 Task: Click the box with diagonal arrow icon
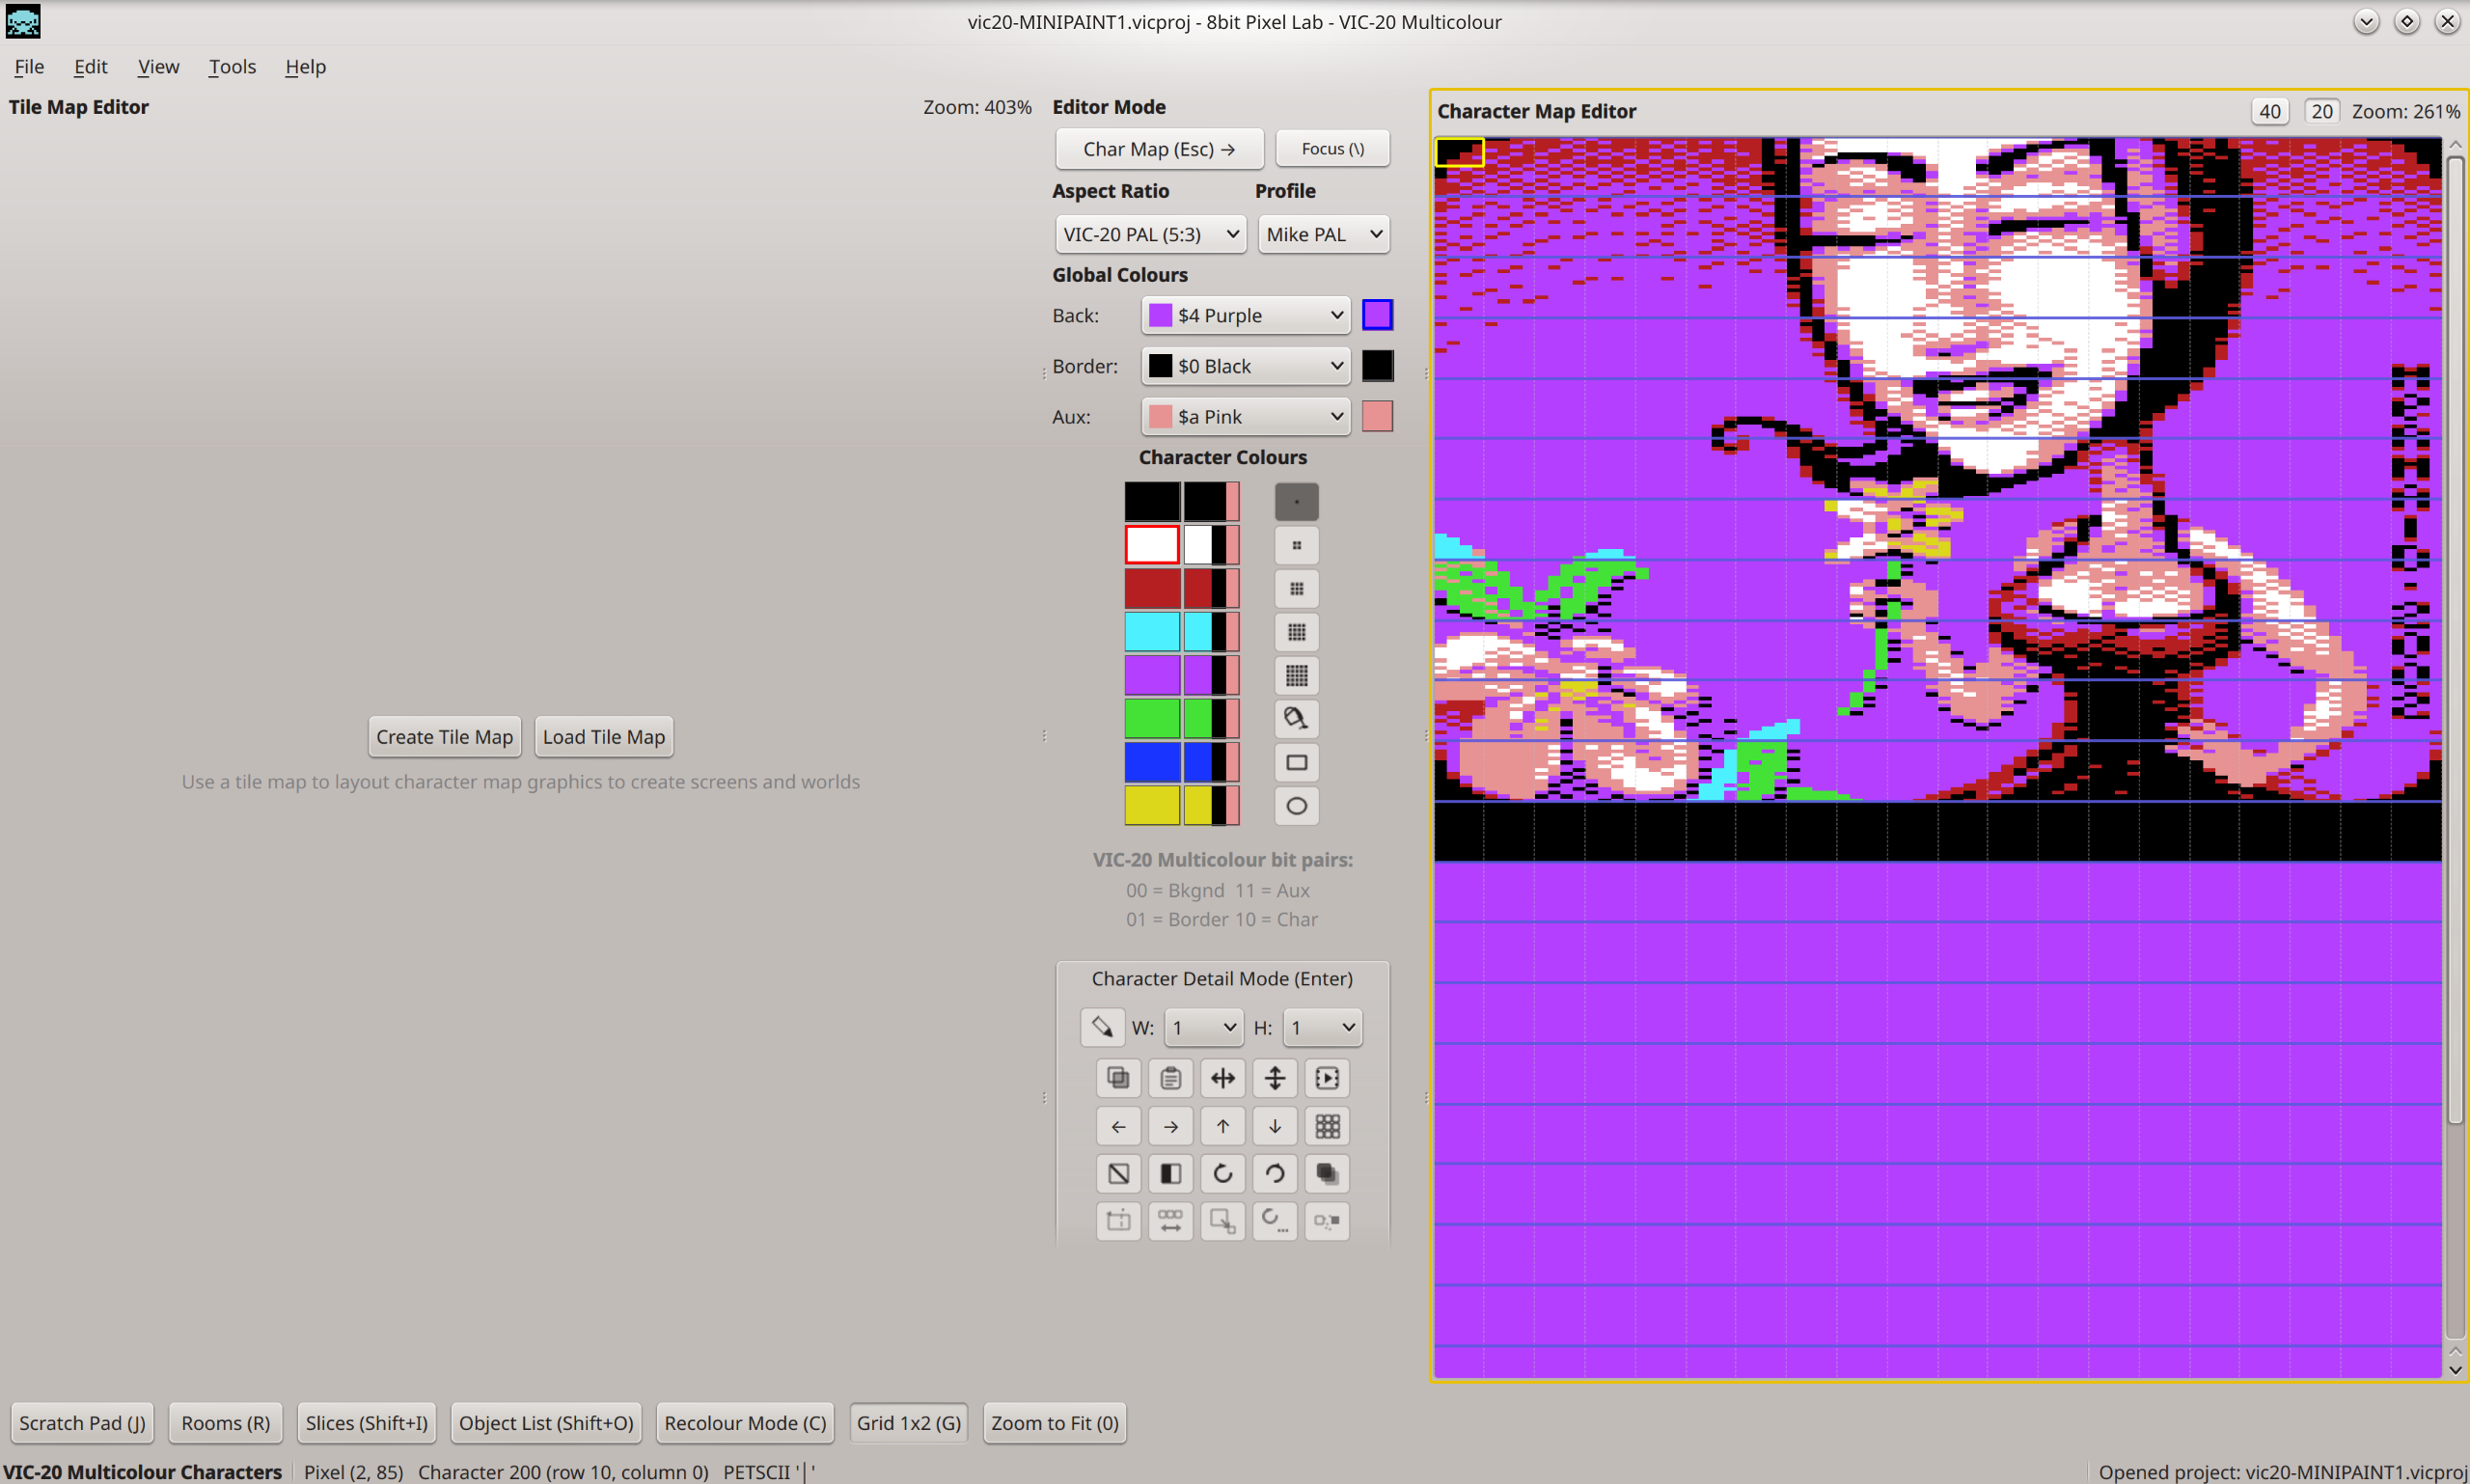click(1222, 1221)
